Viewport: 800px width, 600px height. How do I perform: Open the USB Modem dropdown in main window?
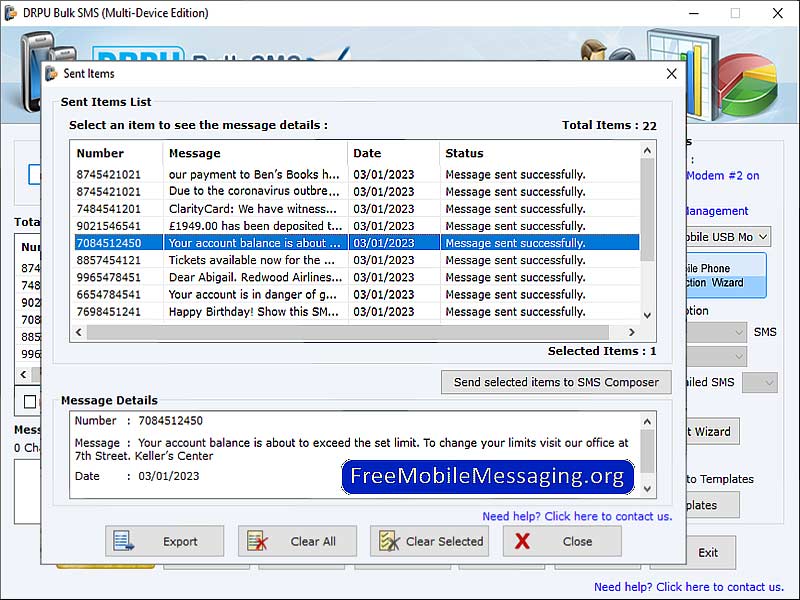pos(763,237)
